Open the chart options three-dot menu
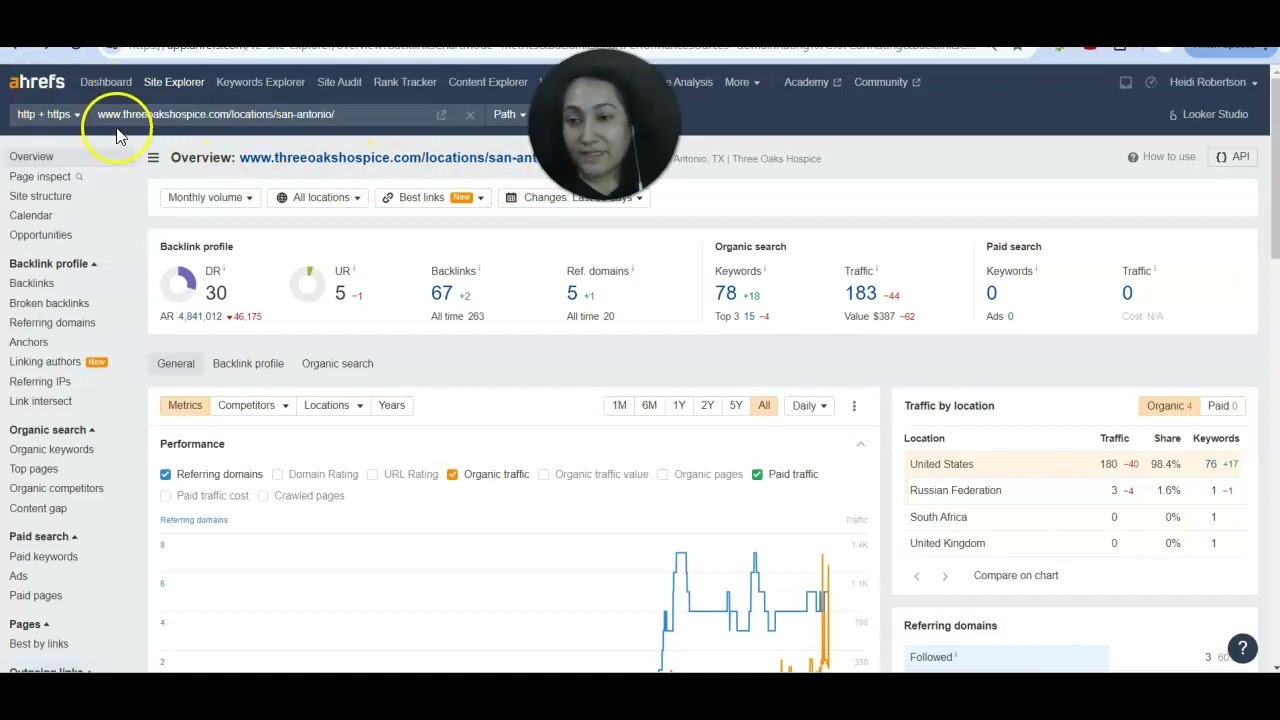This screenshot has width=1280, height=720. pyautogui.click(x=854, y=406)
